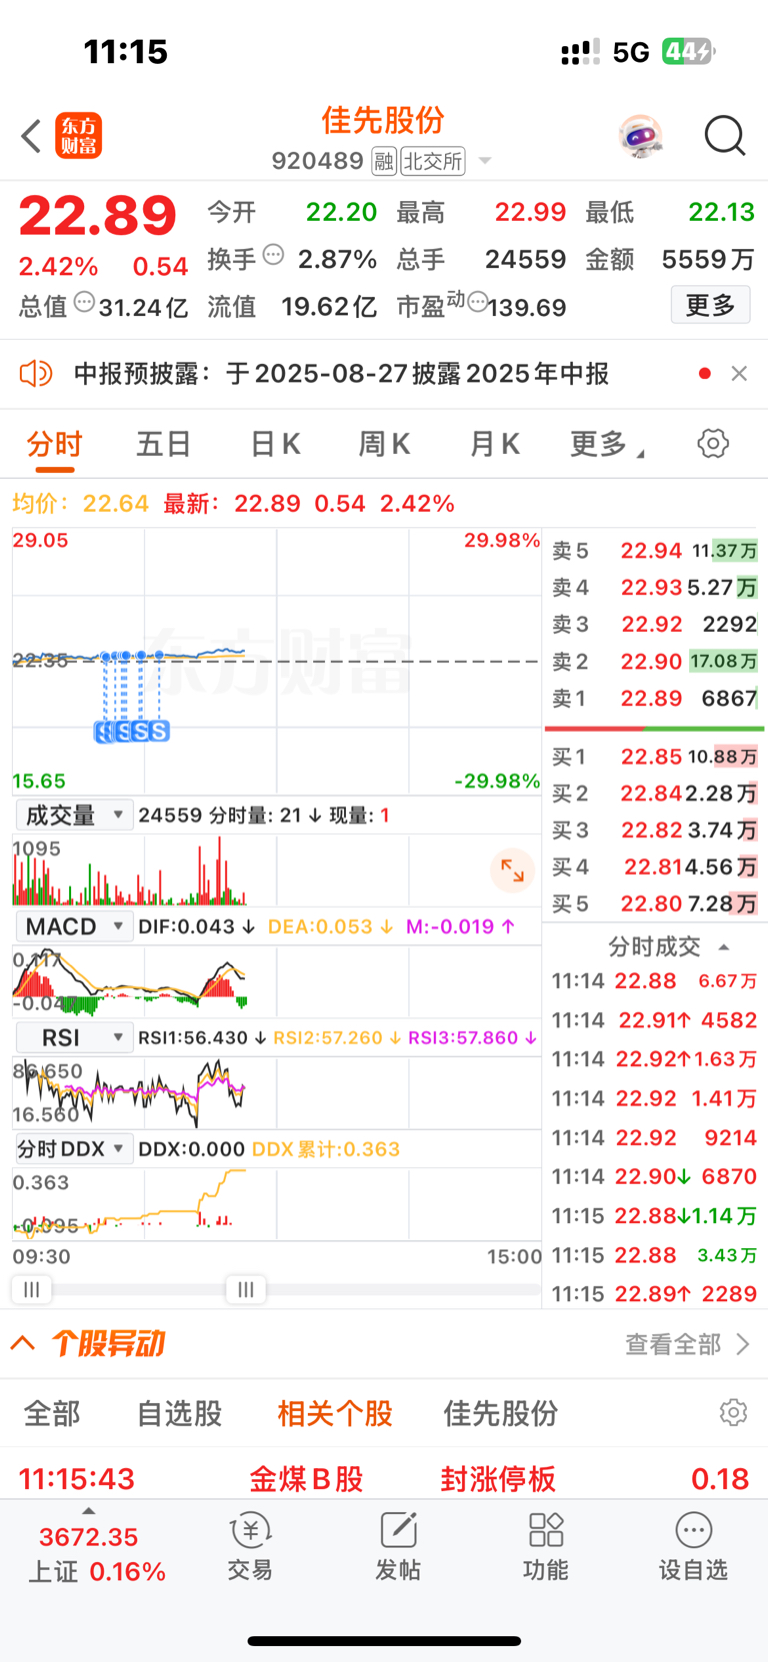
Task: Switch to 五日 chart tab
Action: pos(164,443)
